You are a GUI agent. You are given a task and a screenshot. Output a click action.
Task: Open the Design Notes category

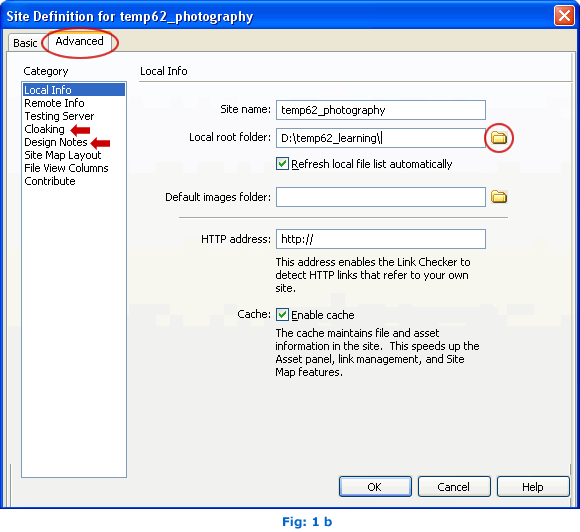55,142
